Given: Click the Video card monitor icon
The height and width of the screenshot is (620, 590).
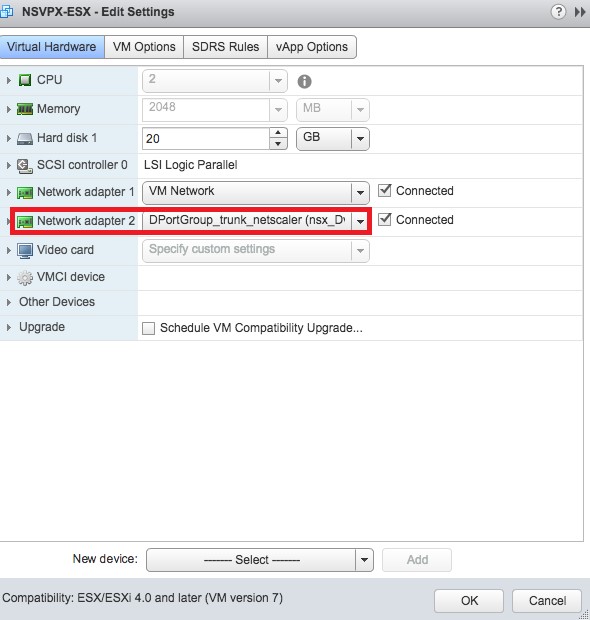Looking at the screenshot, I should (x=25, y=251).
